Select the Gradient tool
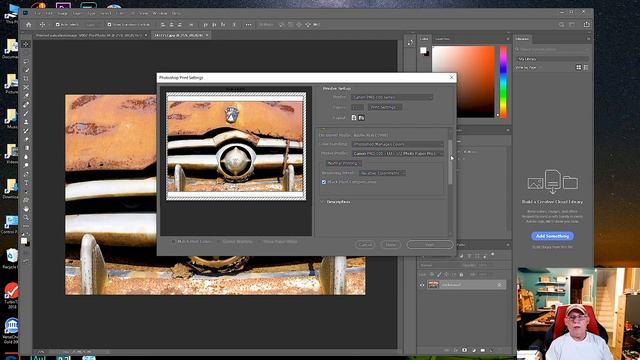The width and height of the screenshot is (640, 360). tap(26, 148)
